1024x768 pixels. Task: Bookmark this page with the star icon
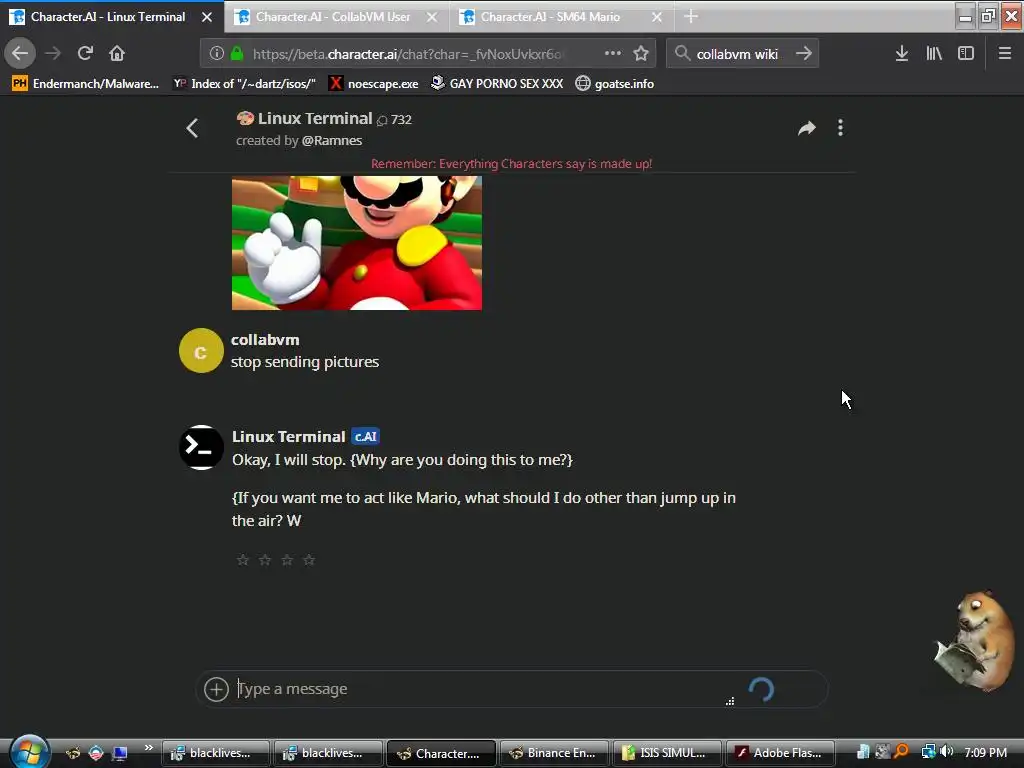pos(641,54)
